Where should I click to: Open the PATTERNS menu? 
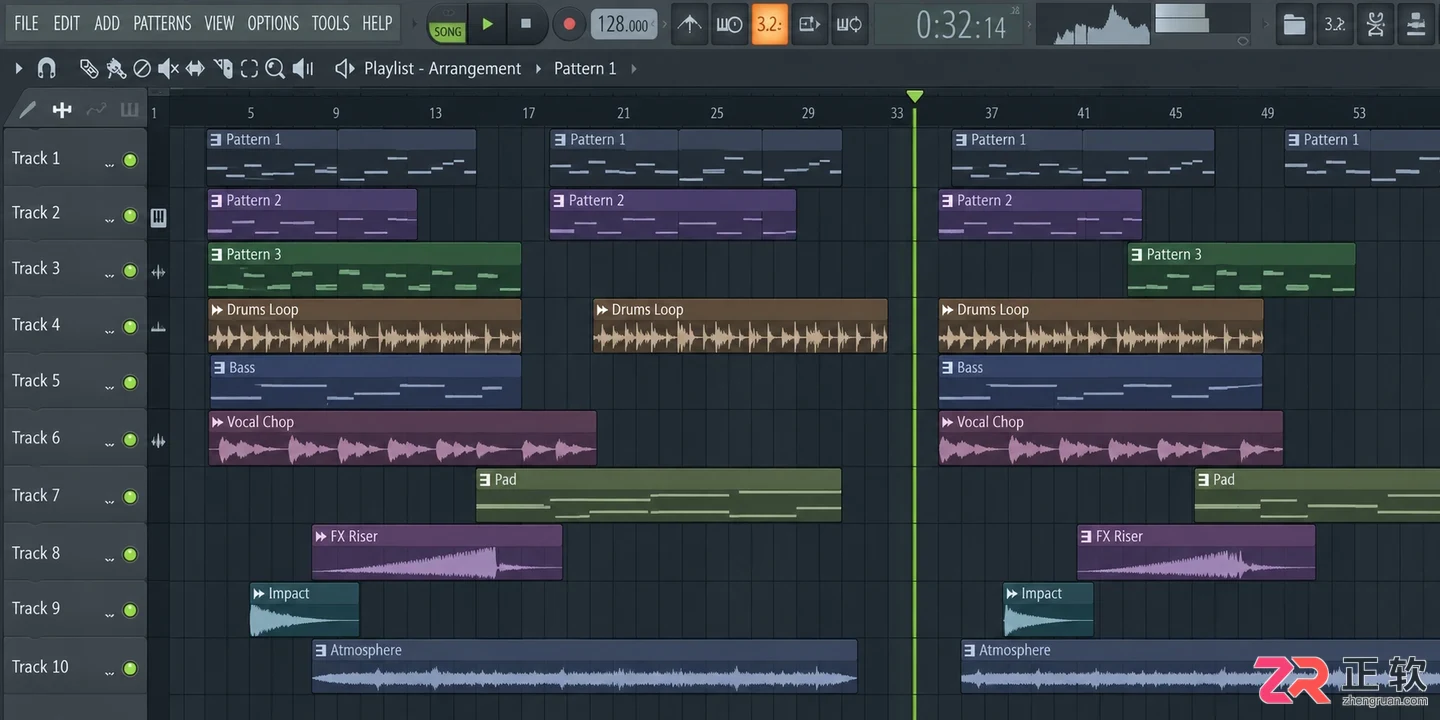click(162, 23)
